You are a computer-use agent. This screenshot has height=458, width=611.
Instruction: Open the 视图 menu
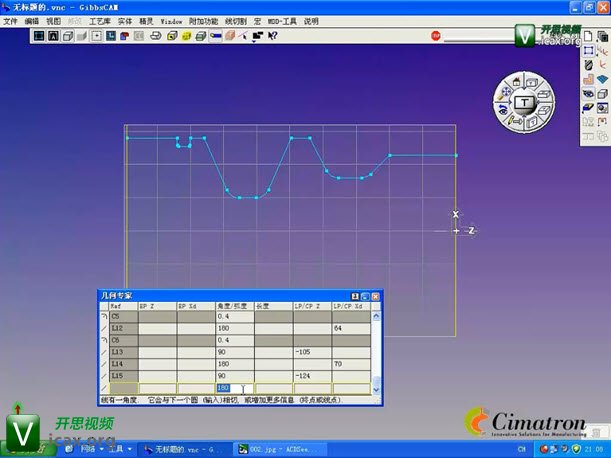53,20
